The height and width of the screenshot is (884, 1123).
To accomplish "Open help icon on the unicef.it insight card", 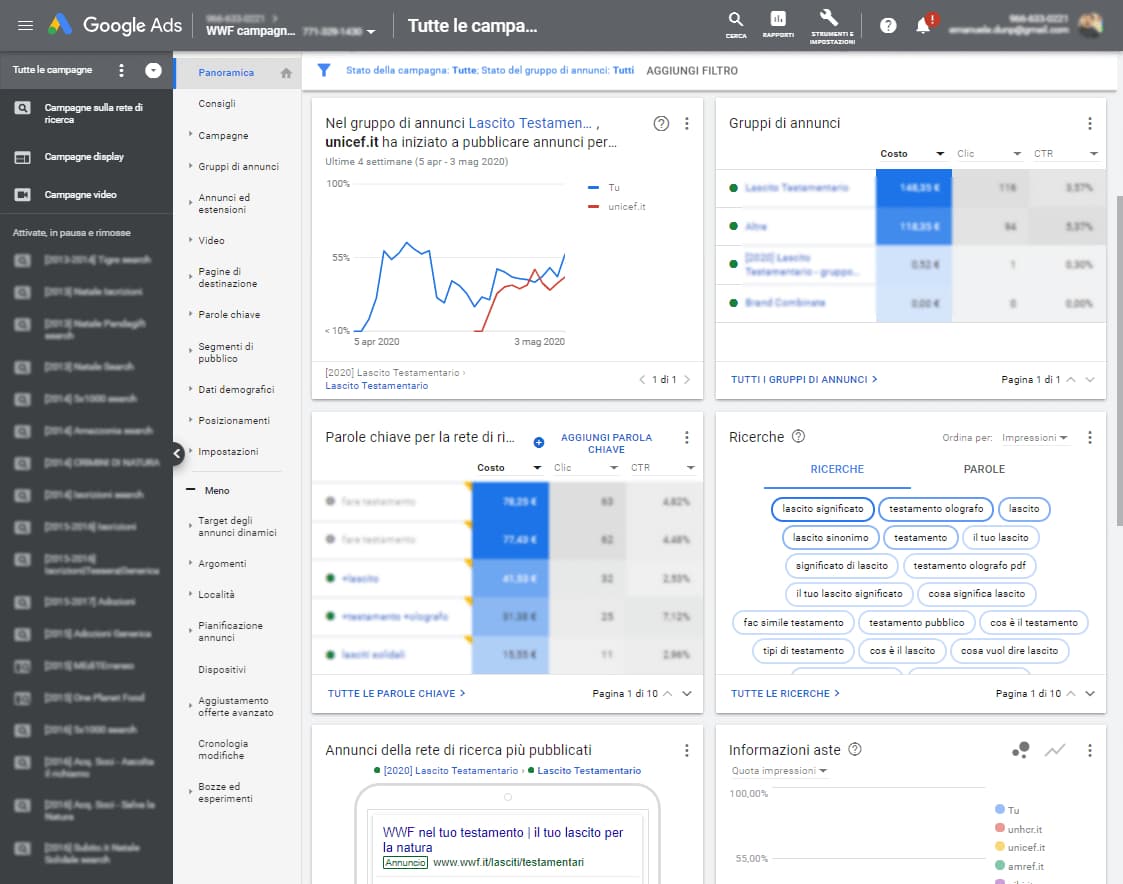I will 661,124.
